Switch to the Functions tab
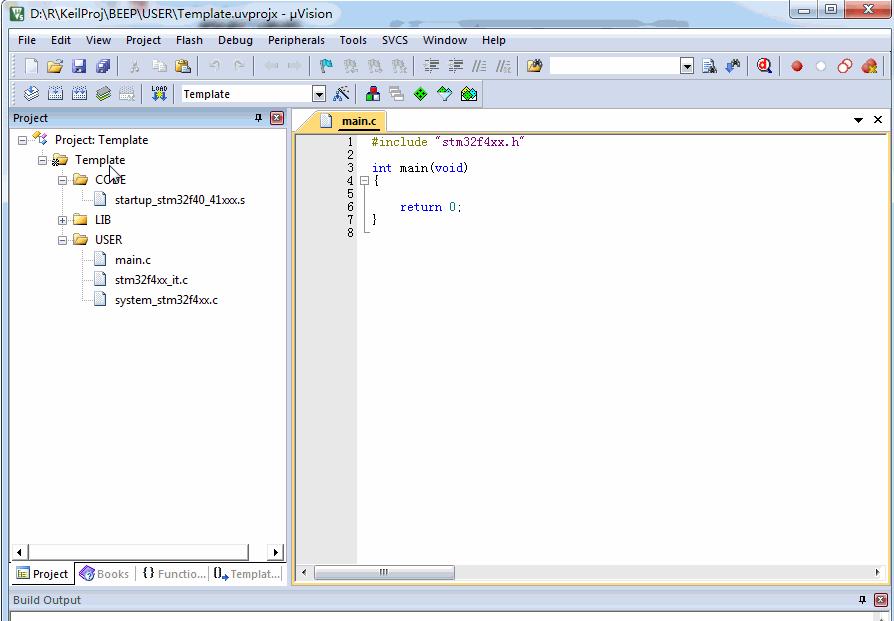Viewport: 894px width, 621px height. coord(174,574)
